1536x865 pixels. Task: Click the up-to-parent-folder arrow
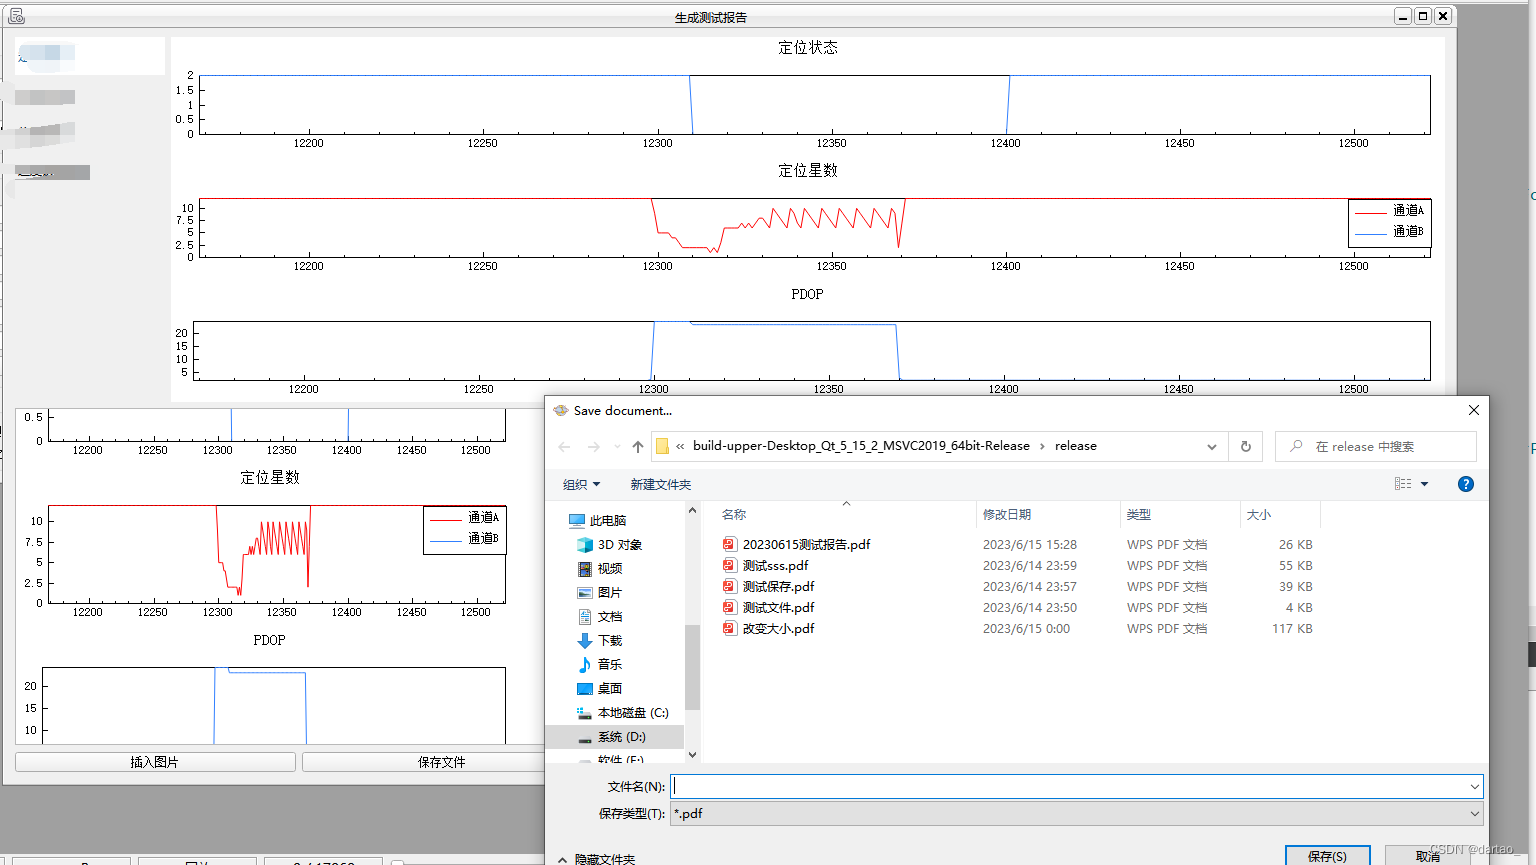coord(637,446)
